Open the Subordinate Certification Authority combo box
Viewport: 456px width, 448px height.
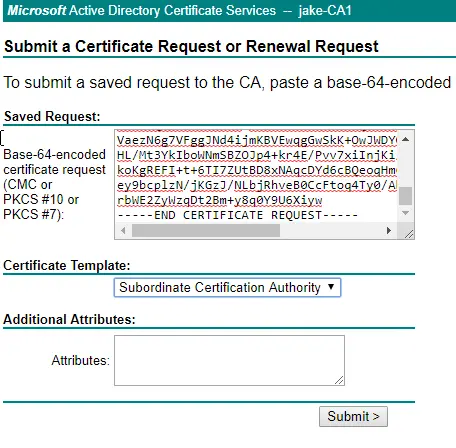tap(227, 287)
